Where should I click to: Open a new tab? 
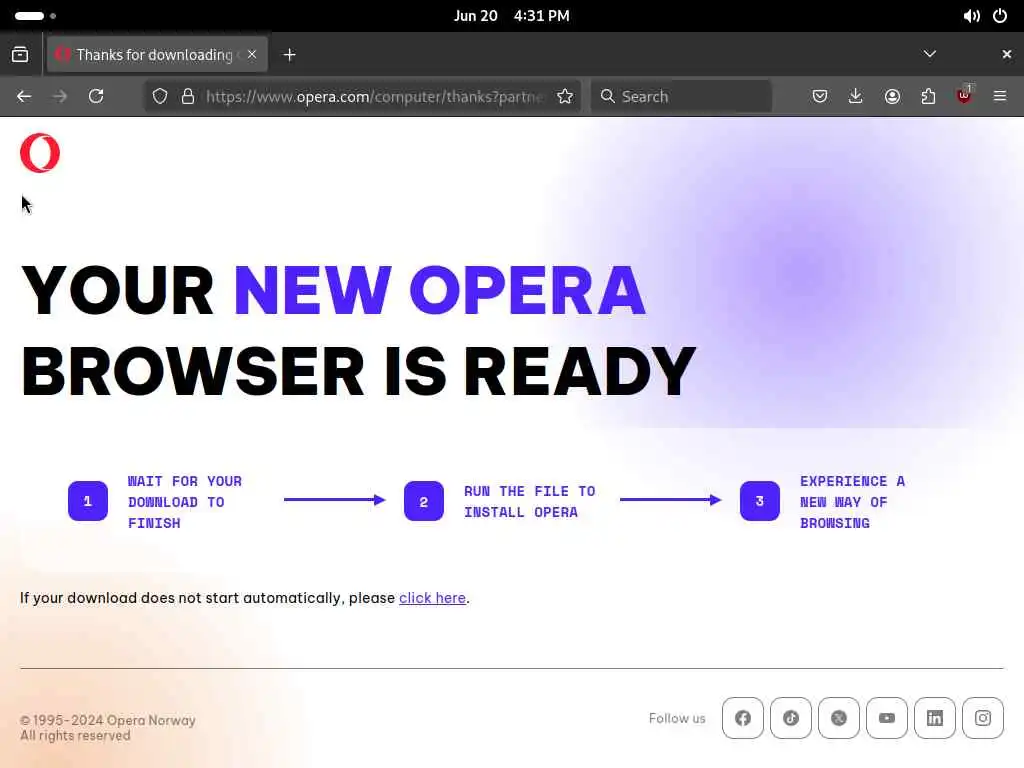click(x=290, y=55)
